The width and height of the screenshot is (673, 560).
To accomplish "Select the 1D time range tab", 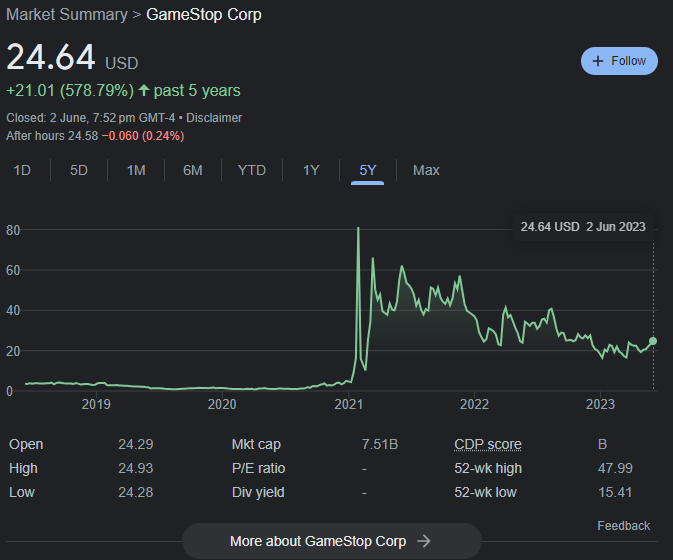I will click(x=22, y=170).
